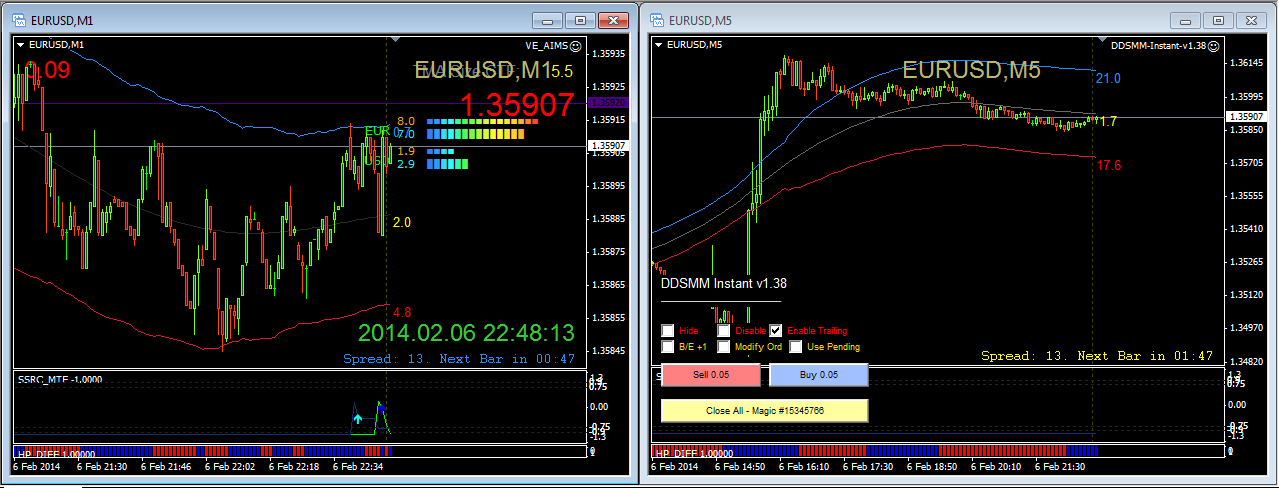Click the 2.9 strength meter color bar
Viewport: 1279px width, 488px height.
[447, 164]
